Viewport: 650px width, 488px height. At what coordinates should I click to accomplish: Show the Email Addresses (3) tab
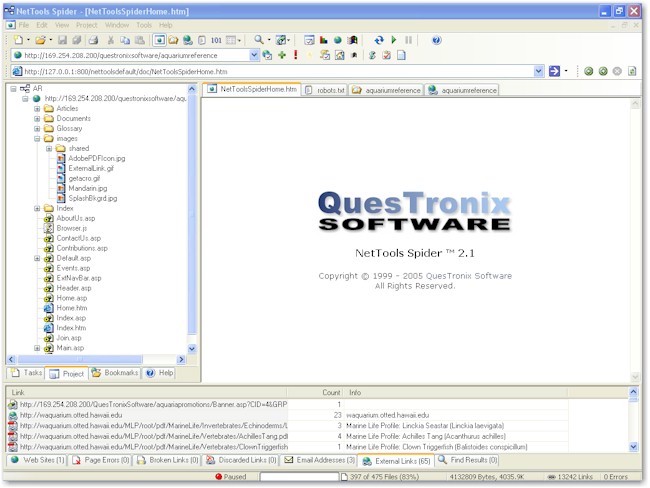320,460
